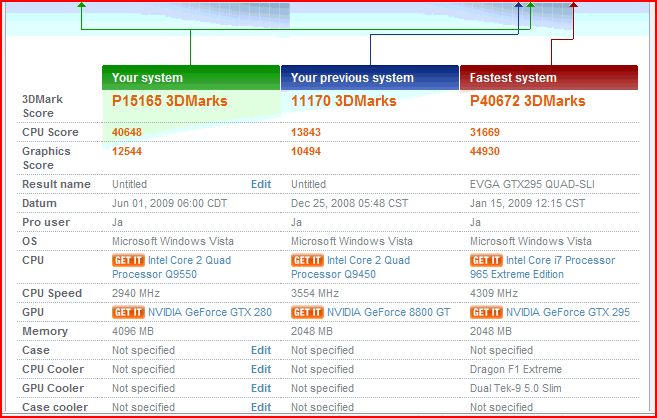Click CPU cooler Dragon F1 Extreme
The width and height of the screenshot is (657, 418).
click(516, 369)
